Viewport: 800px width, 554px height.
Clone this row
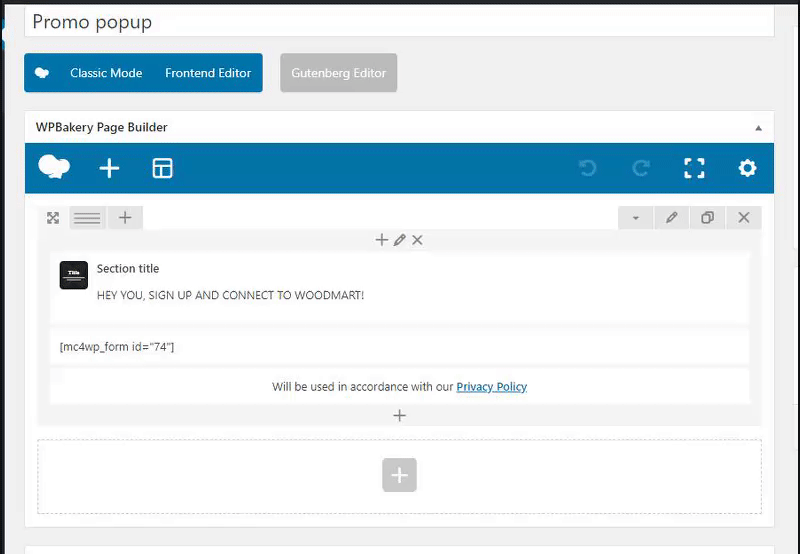(707, 218)
